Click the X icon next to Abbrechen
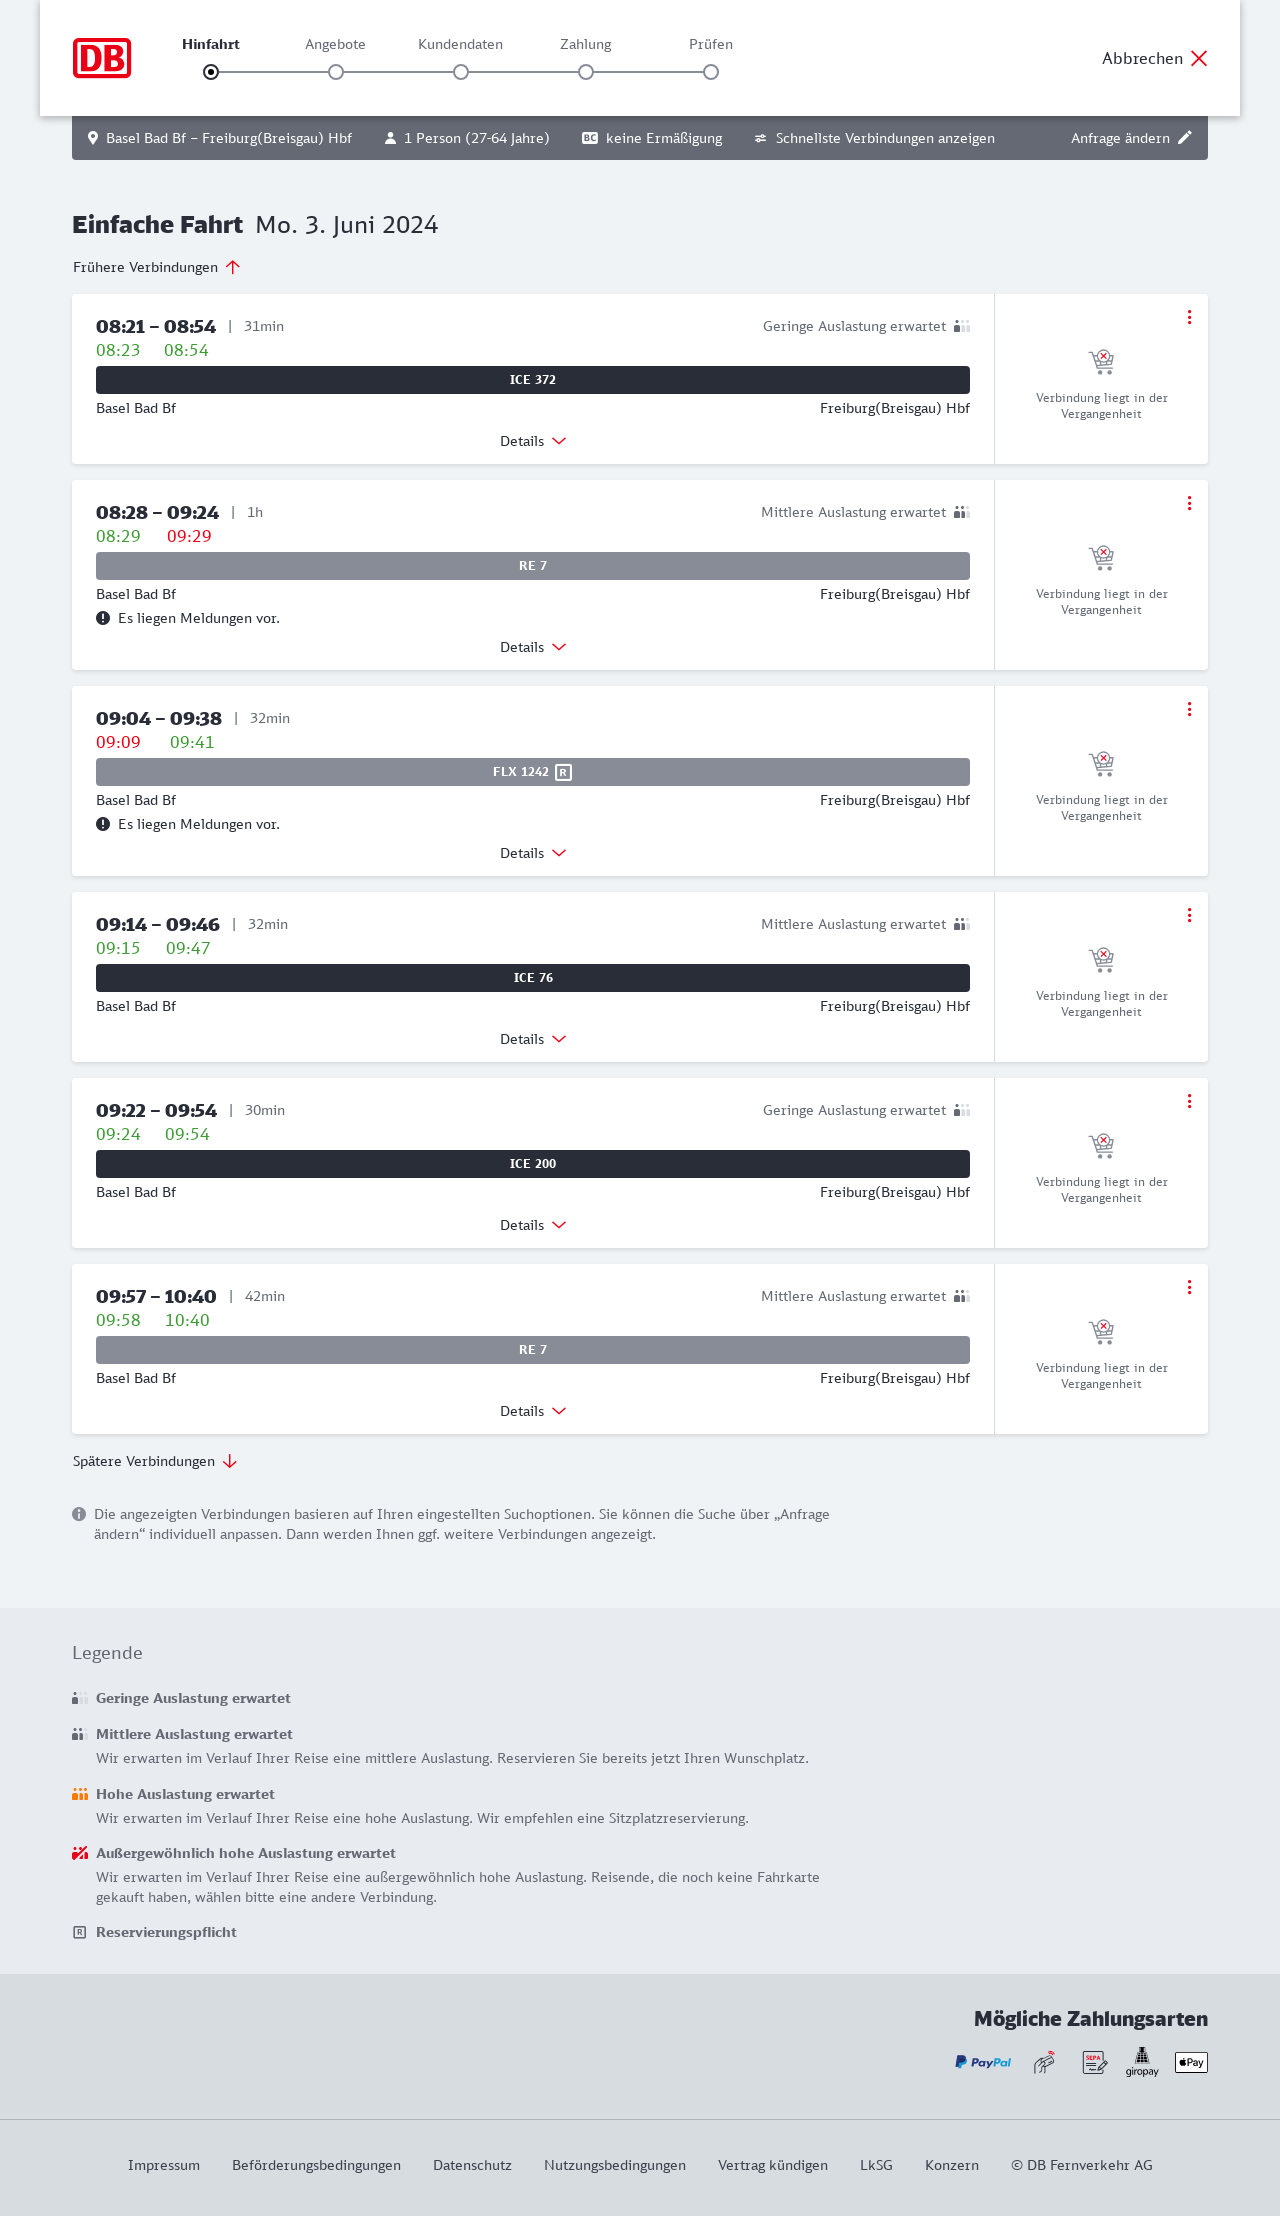1280x2216 pixels. tap(1199, 58)
